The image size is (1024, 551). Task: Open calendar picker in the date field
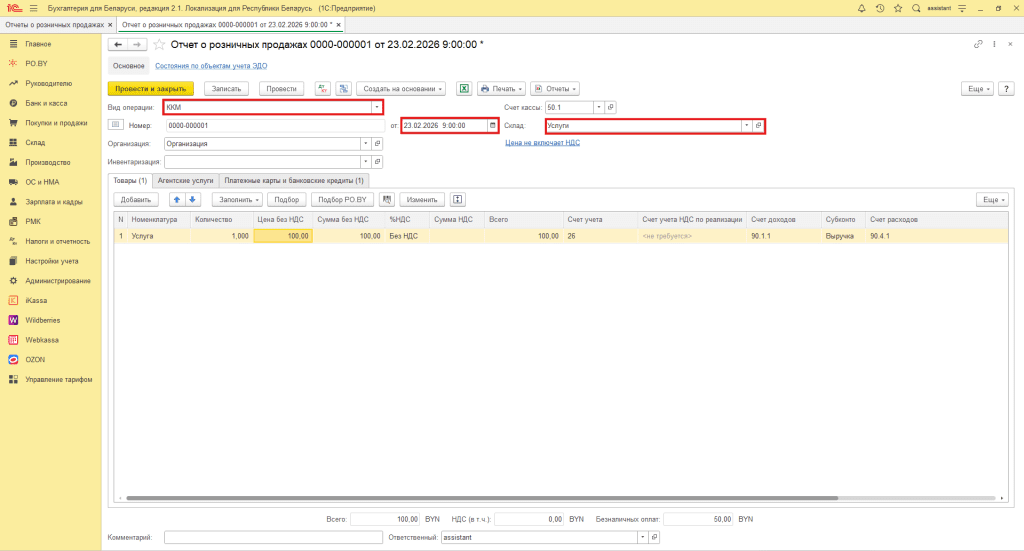(492, 125)
